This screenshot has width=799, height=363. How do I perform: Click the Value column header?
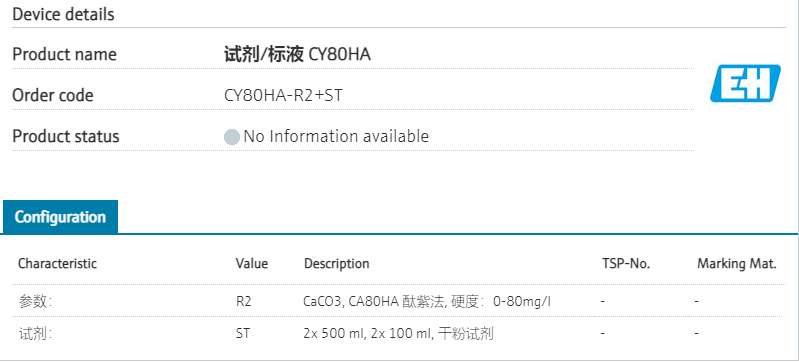252,264
